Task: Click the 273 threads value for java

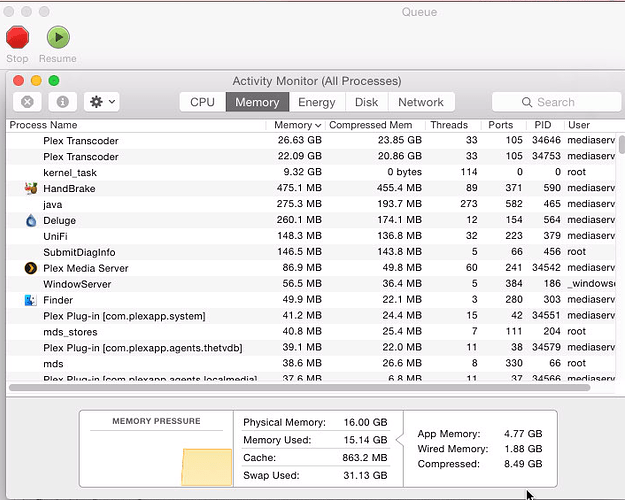Action: coord(469,204)
